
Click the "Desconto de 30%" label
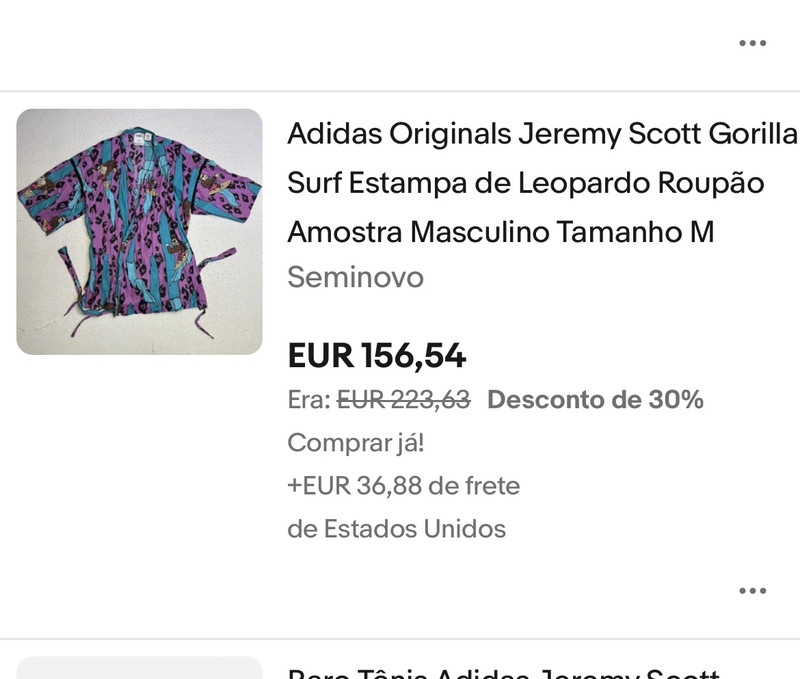click(x=595, y=400)
